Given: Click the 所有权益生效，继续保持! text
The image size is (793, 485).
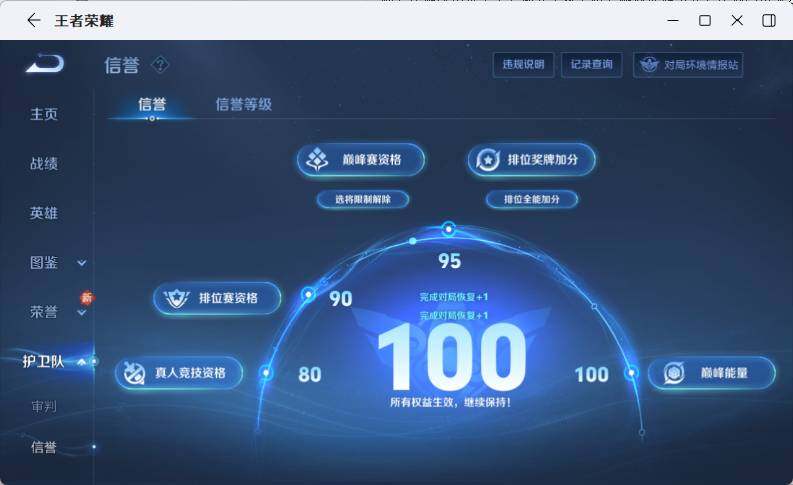Looking at the screenshot, I should 450,403.
